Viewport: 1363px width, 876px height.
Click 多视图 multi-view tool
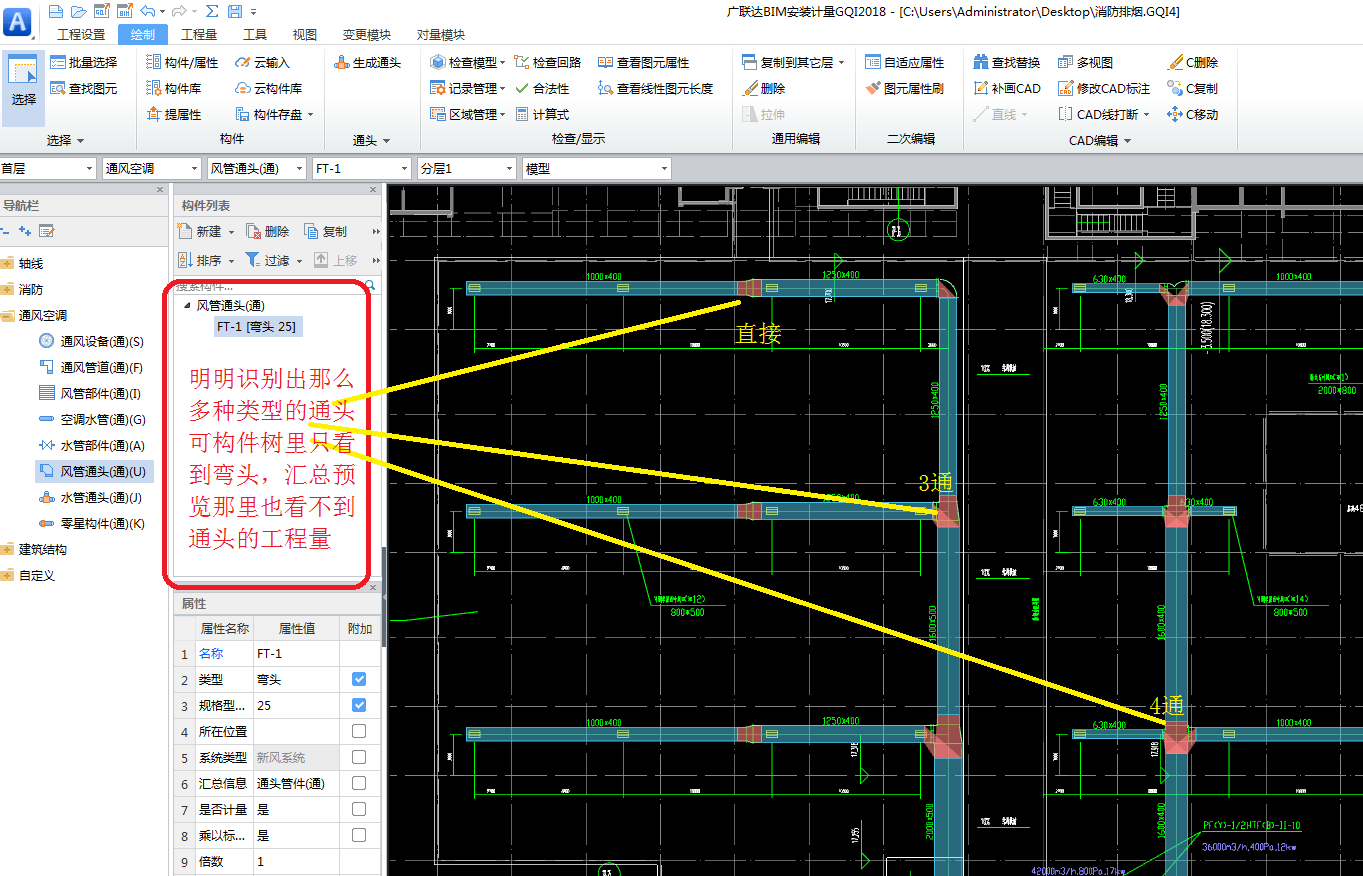click(x=1086, y=62)
